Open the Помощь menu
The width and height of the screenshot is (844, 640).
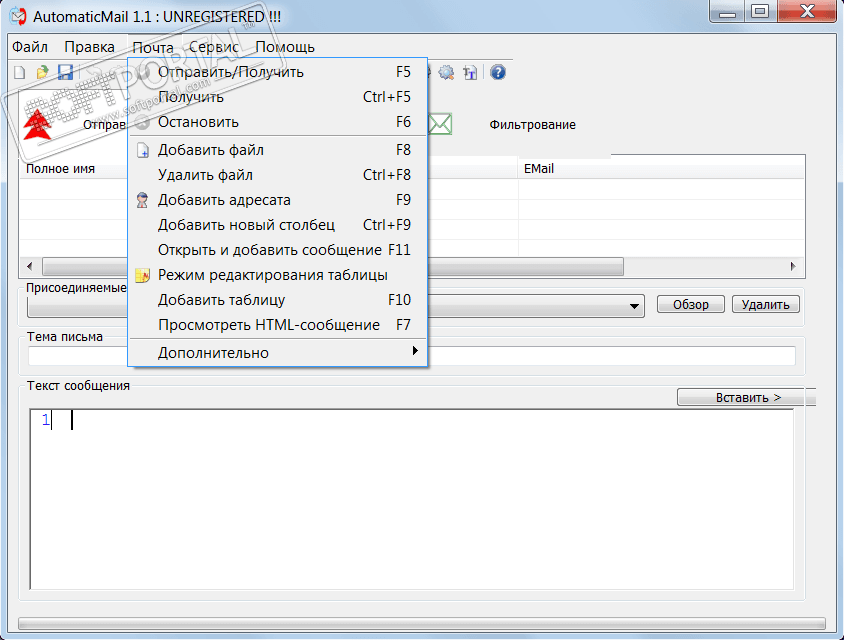pyautogui.click(x=285, y=47)
